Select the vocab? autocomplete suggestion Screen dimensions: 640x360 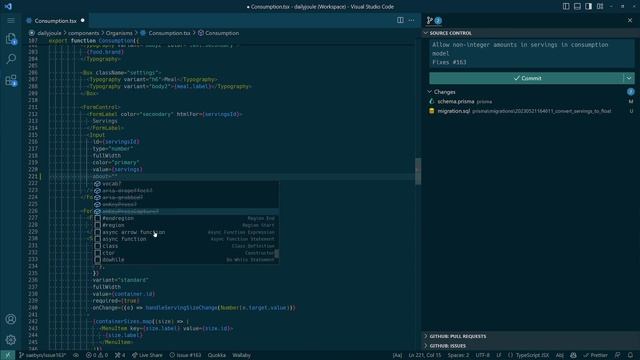pos(186,184)
